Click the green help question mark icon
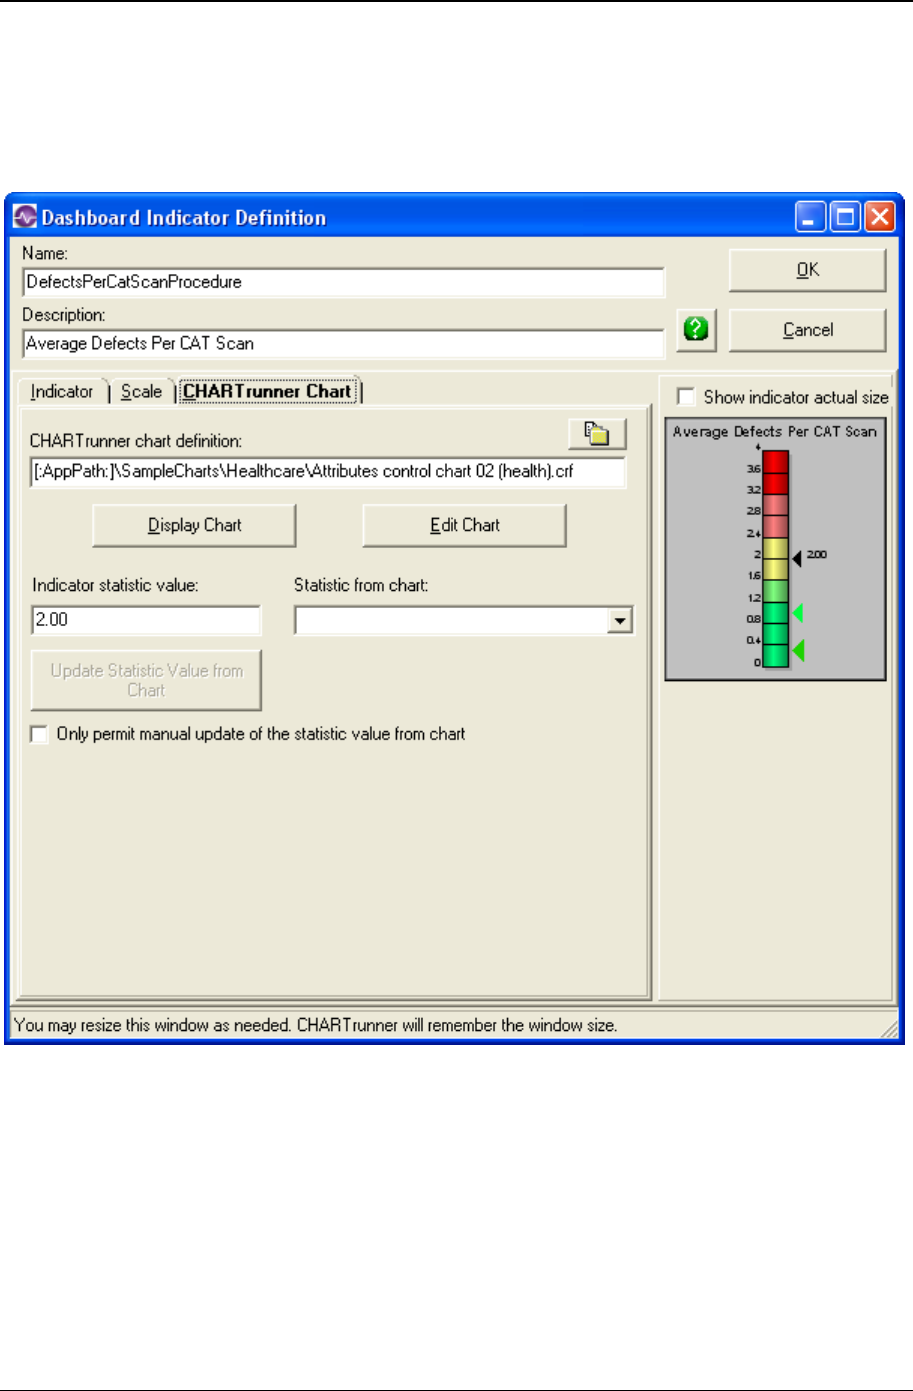 pyautogui.click(x=696, y=330)
